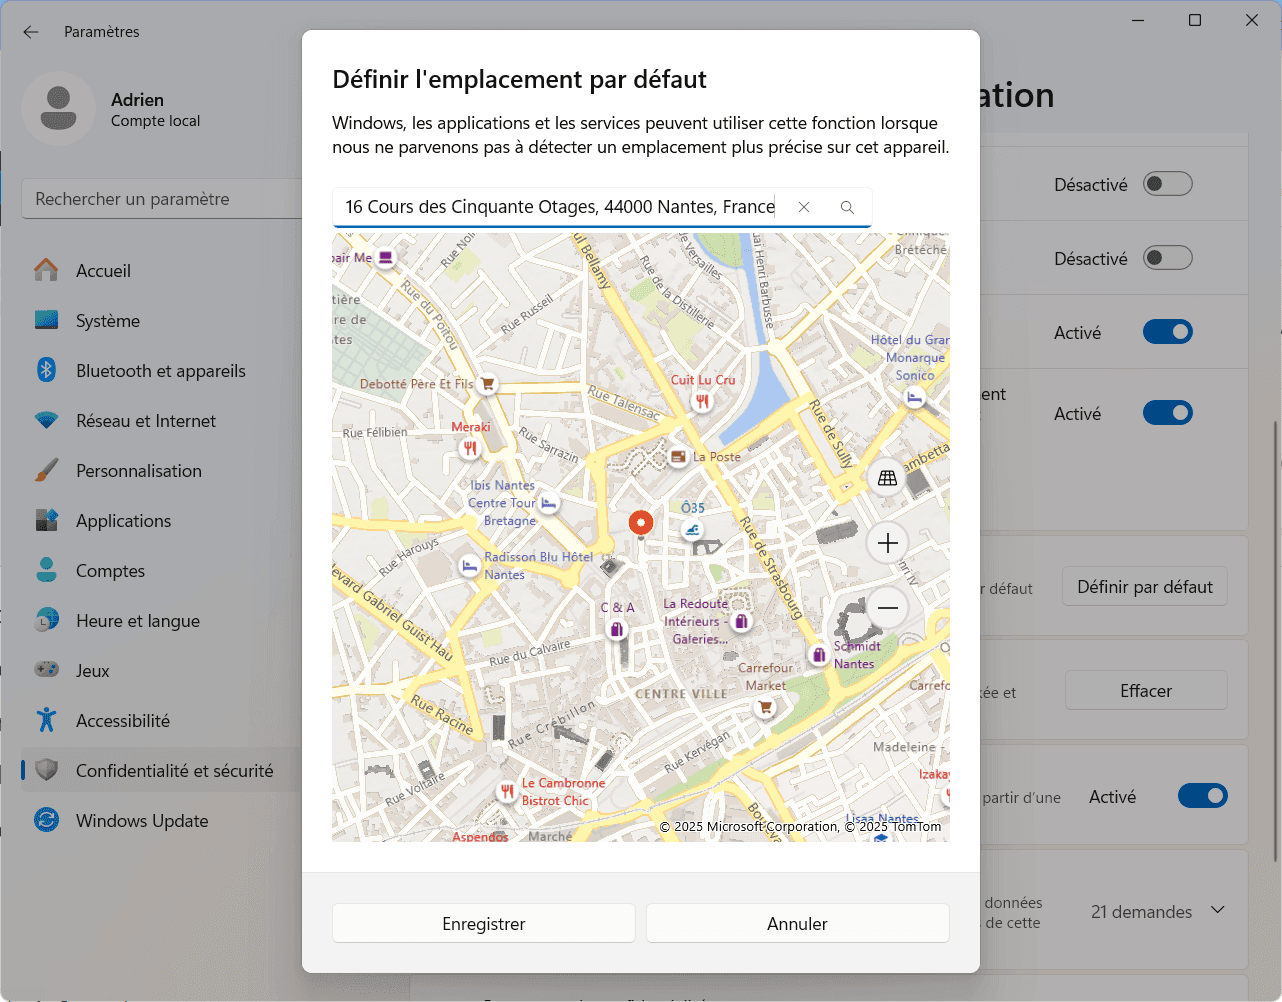Click the Schmidt Nantes shopping bag icon
The image size is (1282, 1002).
tap(819, 655)
